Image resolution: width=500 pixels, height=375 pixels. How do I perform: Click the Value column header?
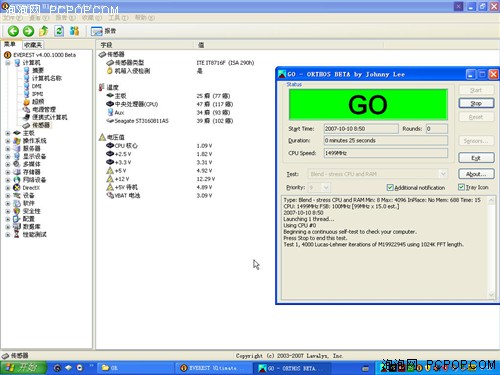click(x=288, y=45)
